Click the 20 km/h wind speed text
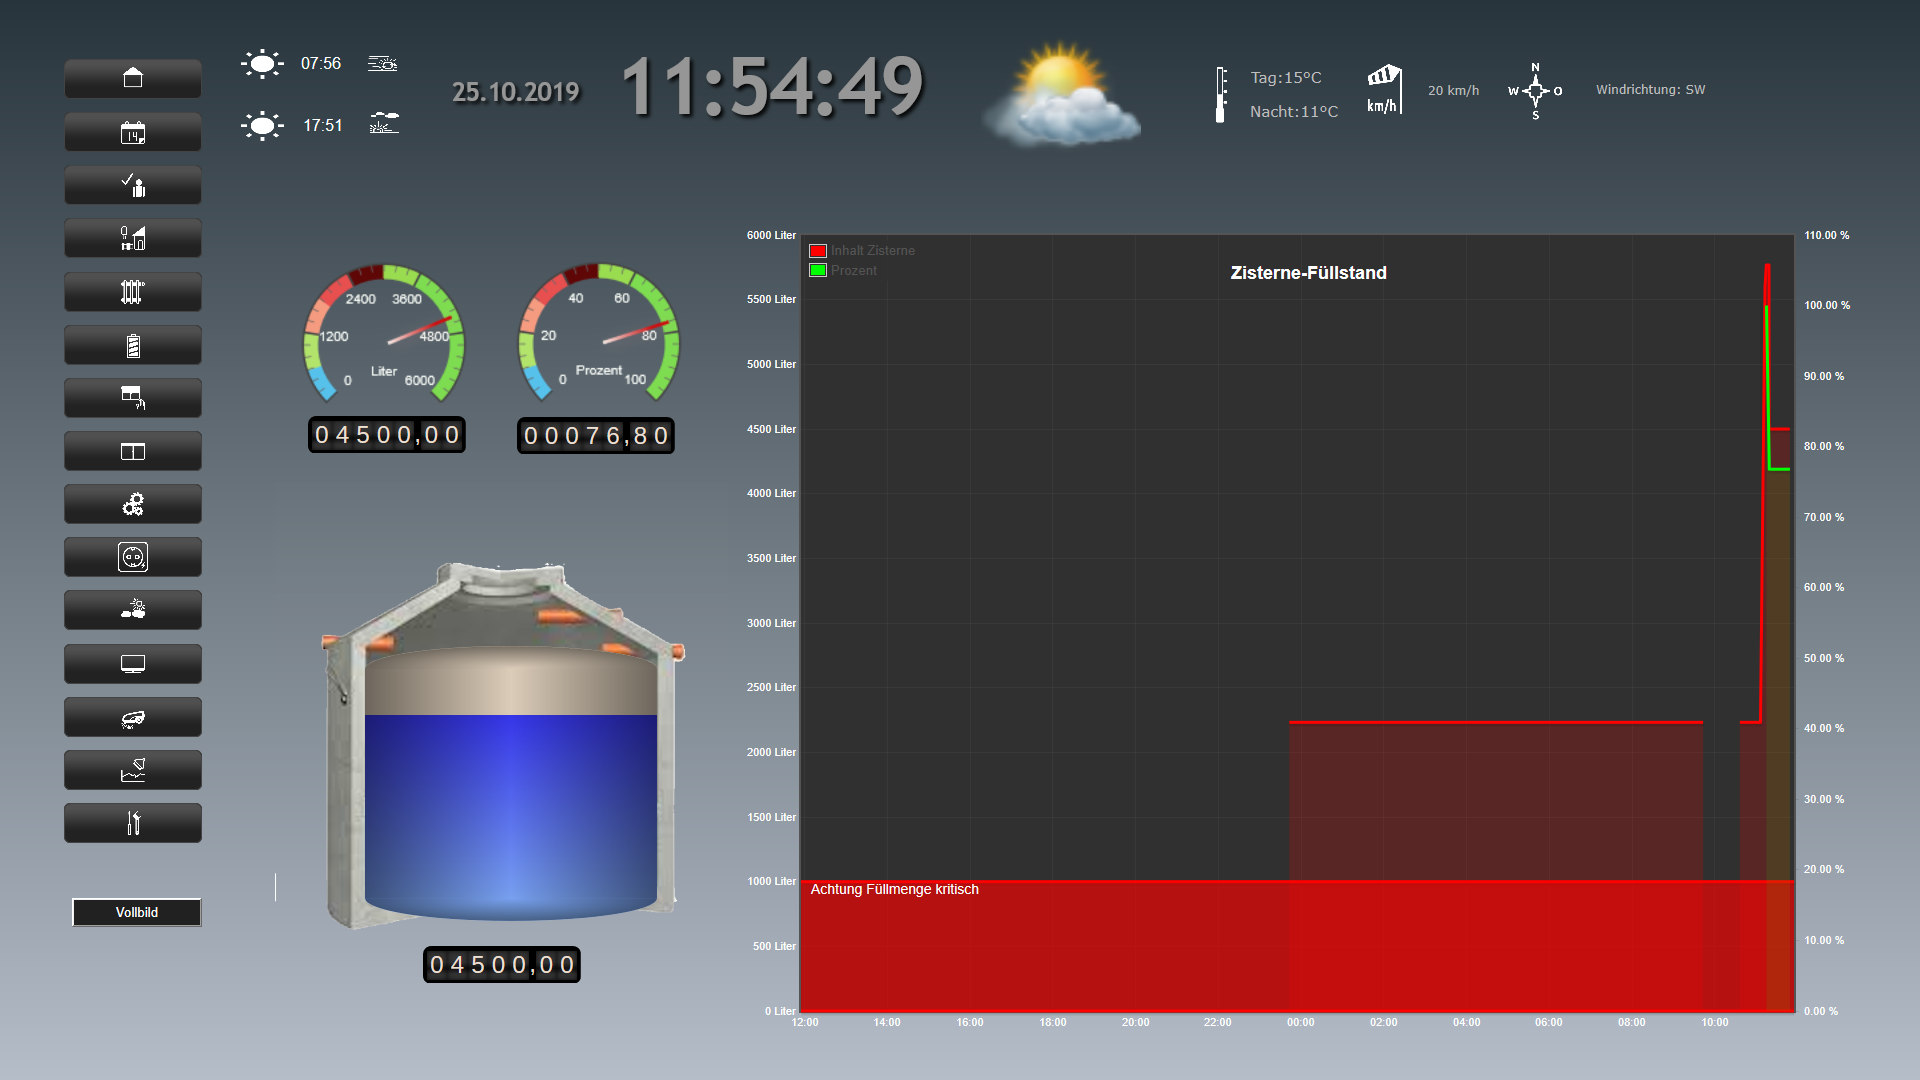Viewport: 1920px width, 1080px height. (1453, 91)
